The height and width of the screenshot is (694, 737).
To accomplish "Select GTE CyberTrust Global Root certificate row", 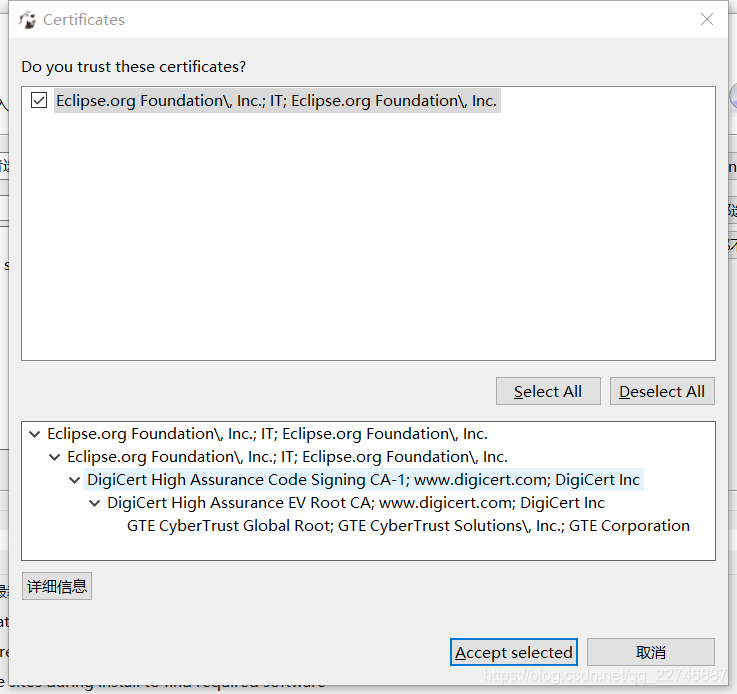I will [x=408, y=526].
